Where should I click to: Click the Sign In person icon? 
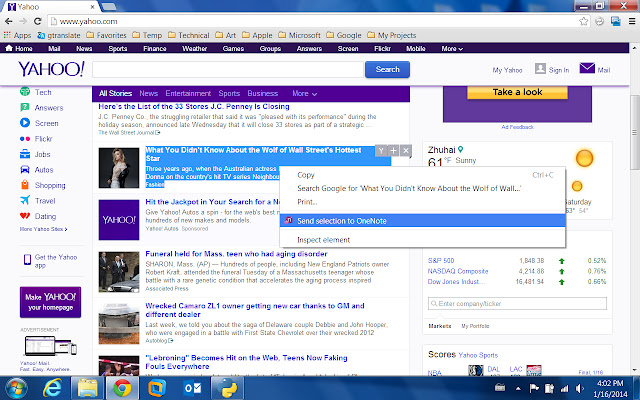pyautogui.click(x=541, y=69)
